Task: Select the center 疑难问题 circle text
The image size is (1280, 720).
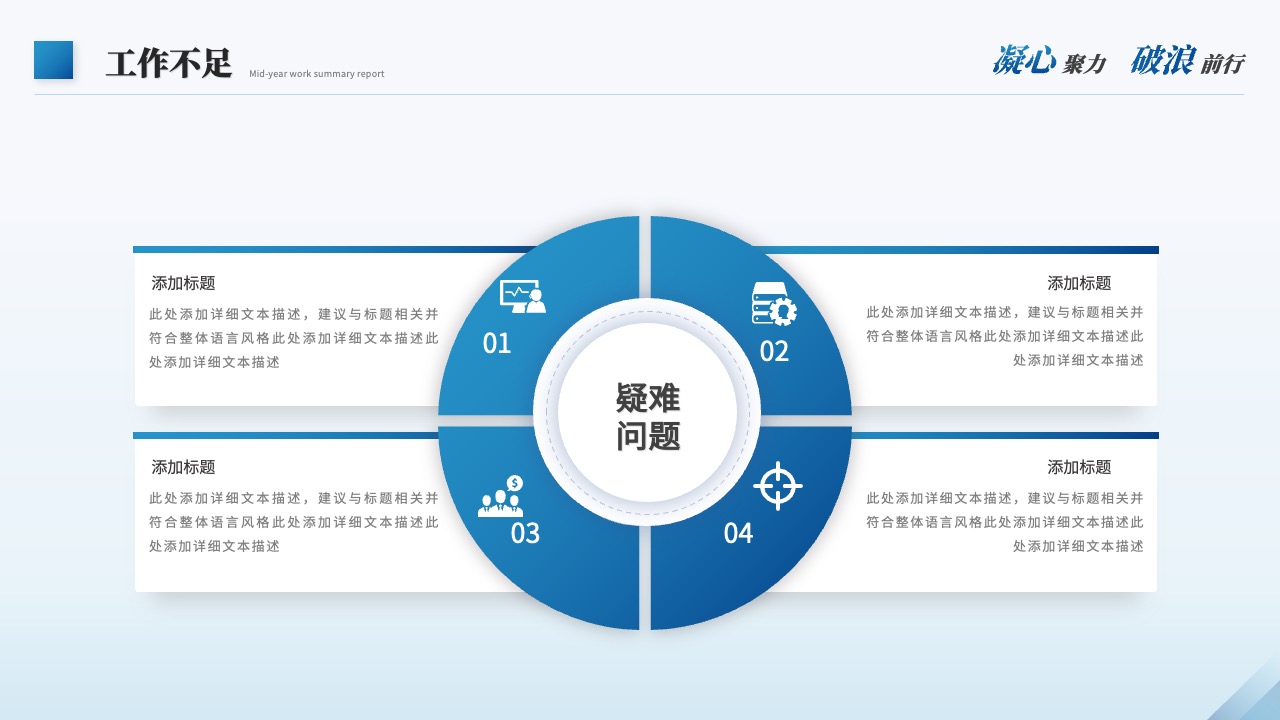Action: pos(648,416)
